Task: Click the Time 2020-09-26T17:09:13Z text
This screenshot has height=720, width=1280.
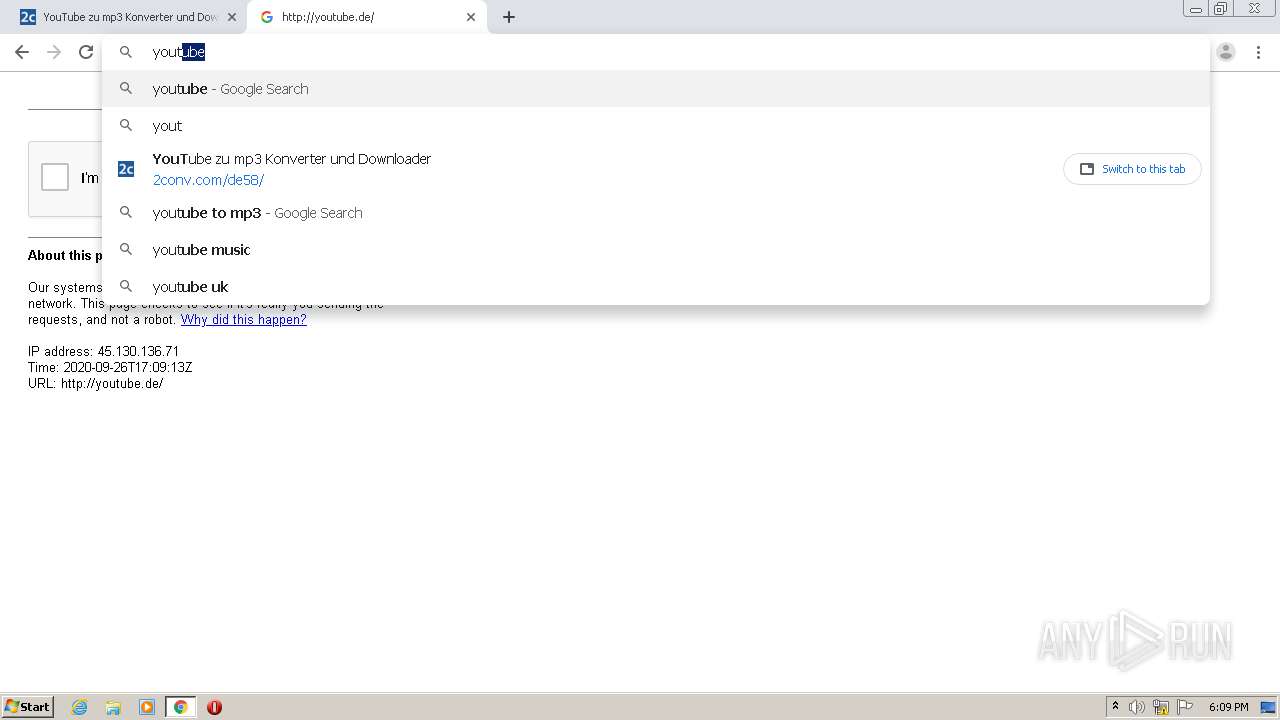Action: tap(110, 368)
